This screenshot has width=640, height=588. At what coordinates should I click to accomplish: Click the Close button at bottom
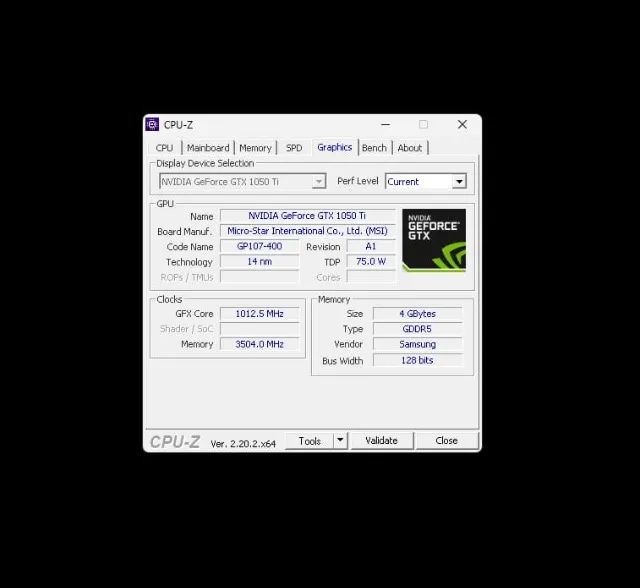click(447, 441)
